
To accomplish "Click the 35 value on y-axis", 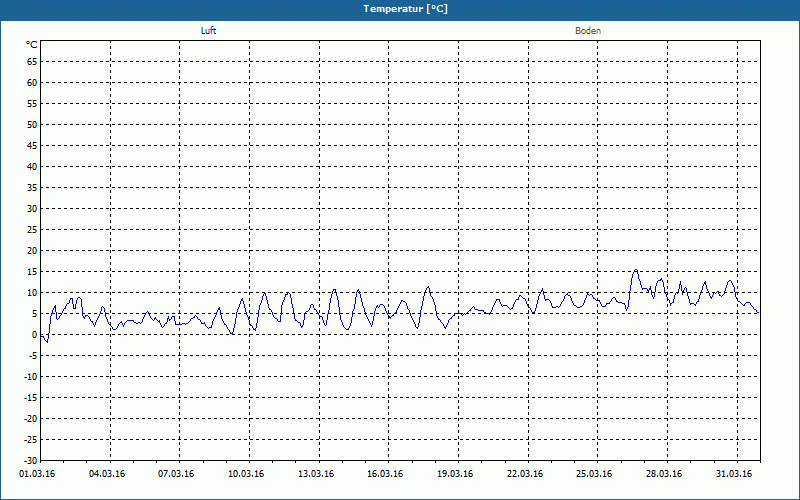I will (x=32, y=188).
